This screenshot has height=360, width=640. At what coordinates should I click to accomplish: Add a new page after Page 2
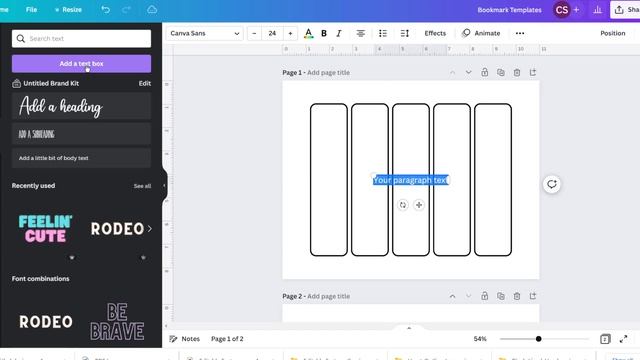[x=533, y=296]
